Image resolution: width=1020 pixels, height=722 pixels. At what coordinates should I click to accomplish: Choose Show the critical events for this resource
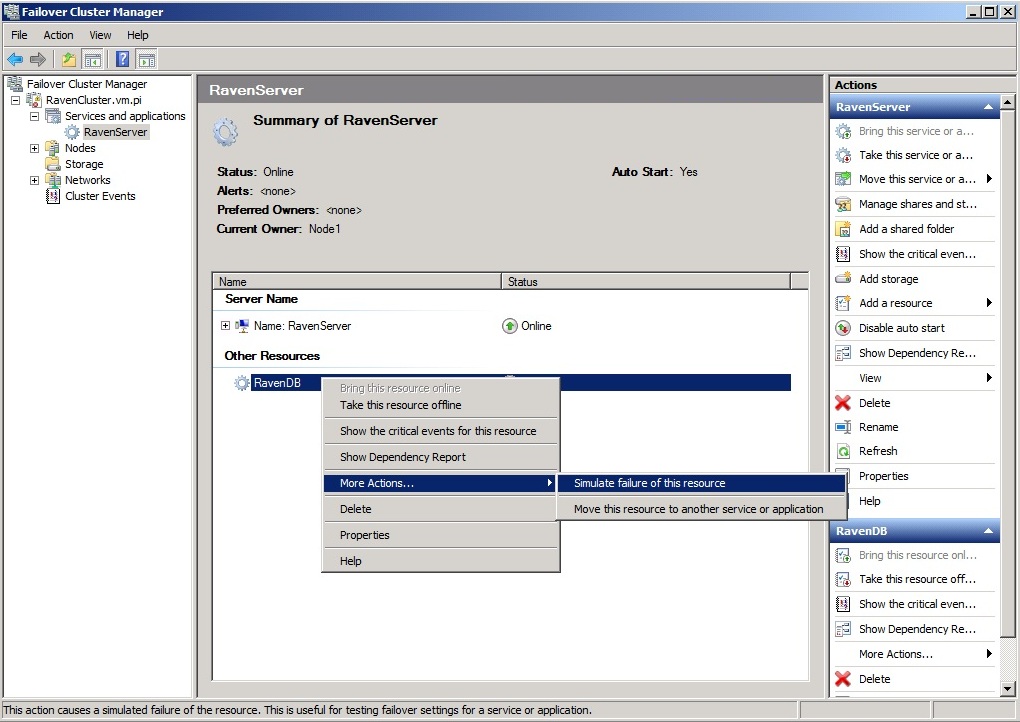click(x=441, y=431)
